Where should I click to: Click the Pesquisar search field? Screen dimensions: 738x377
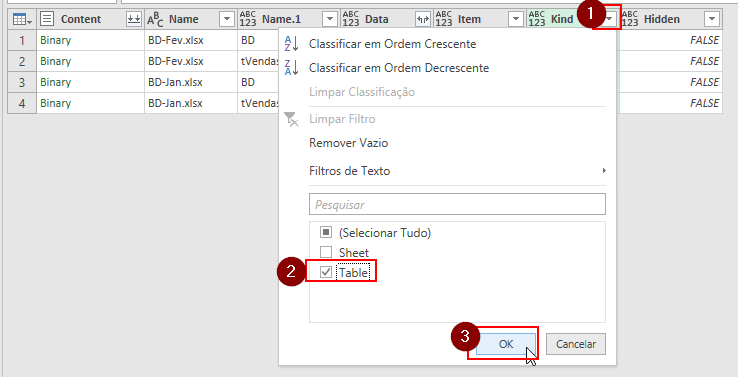click(x=457, y=204)
